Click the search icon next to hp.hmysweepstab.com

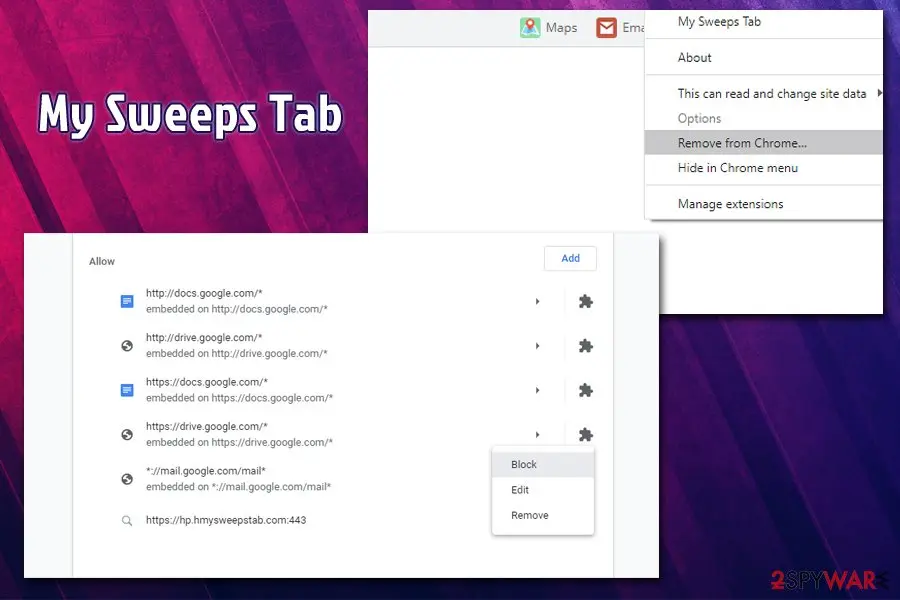pos(127,521)
